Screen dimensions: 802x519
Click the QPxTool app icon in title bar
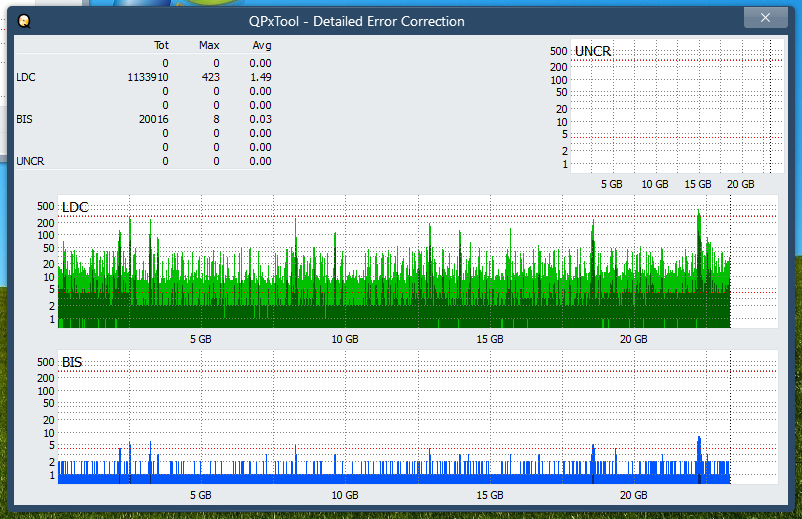coord(24,21)
